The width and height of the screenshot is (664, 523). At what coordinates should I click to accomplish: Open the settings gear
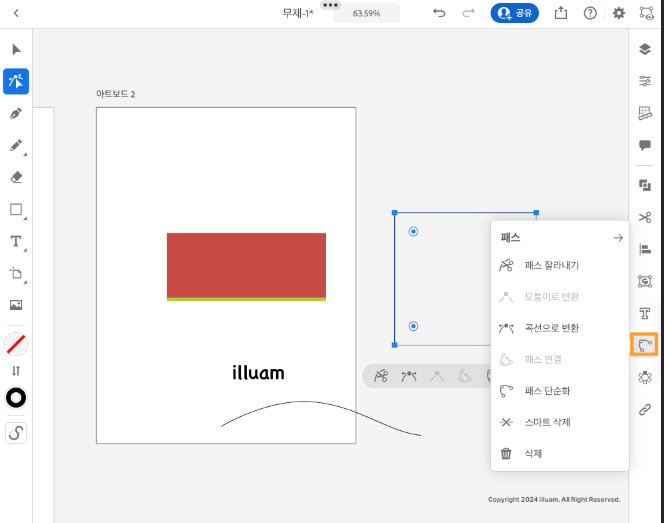(x=619, y=13)
